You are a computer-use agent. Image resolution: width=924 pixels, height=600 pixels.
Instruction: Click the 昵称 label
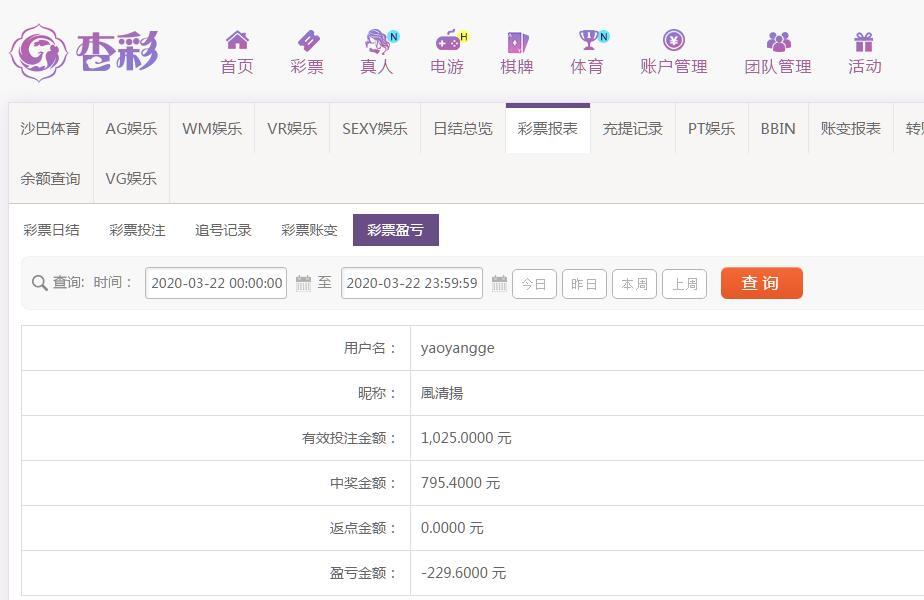point(378,393)
